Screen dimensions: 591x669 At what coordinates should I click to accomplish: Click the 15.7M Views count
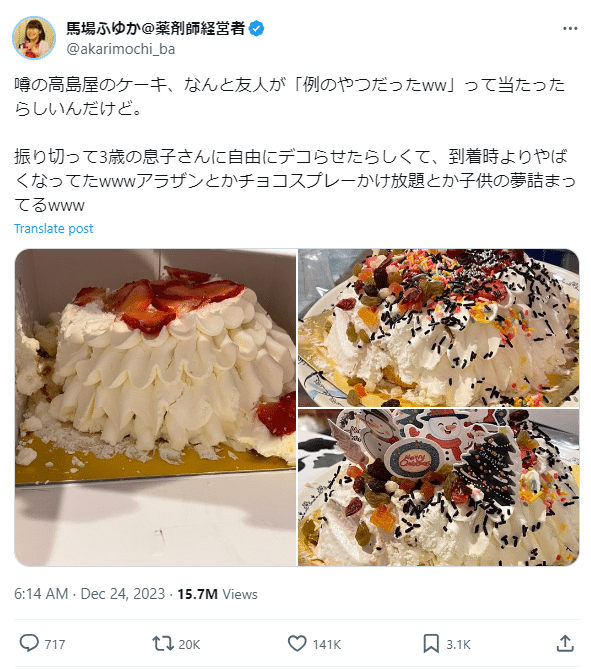218,594
